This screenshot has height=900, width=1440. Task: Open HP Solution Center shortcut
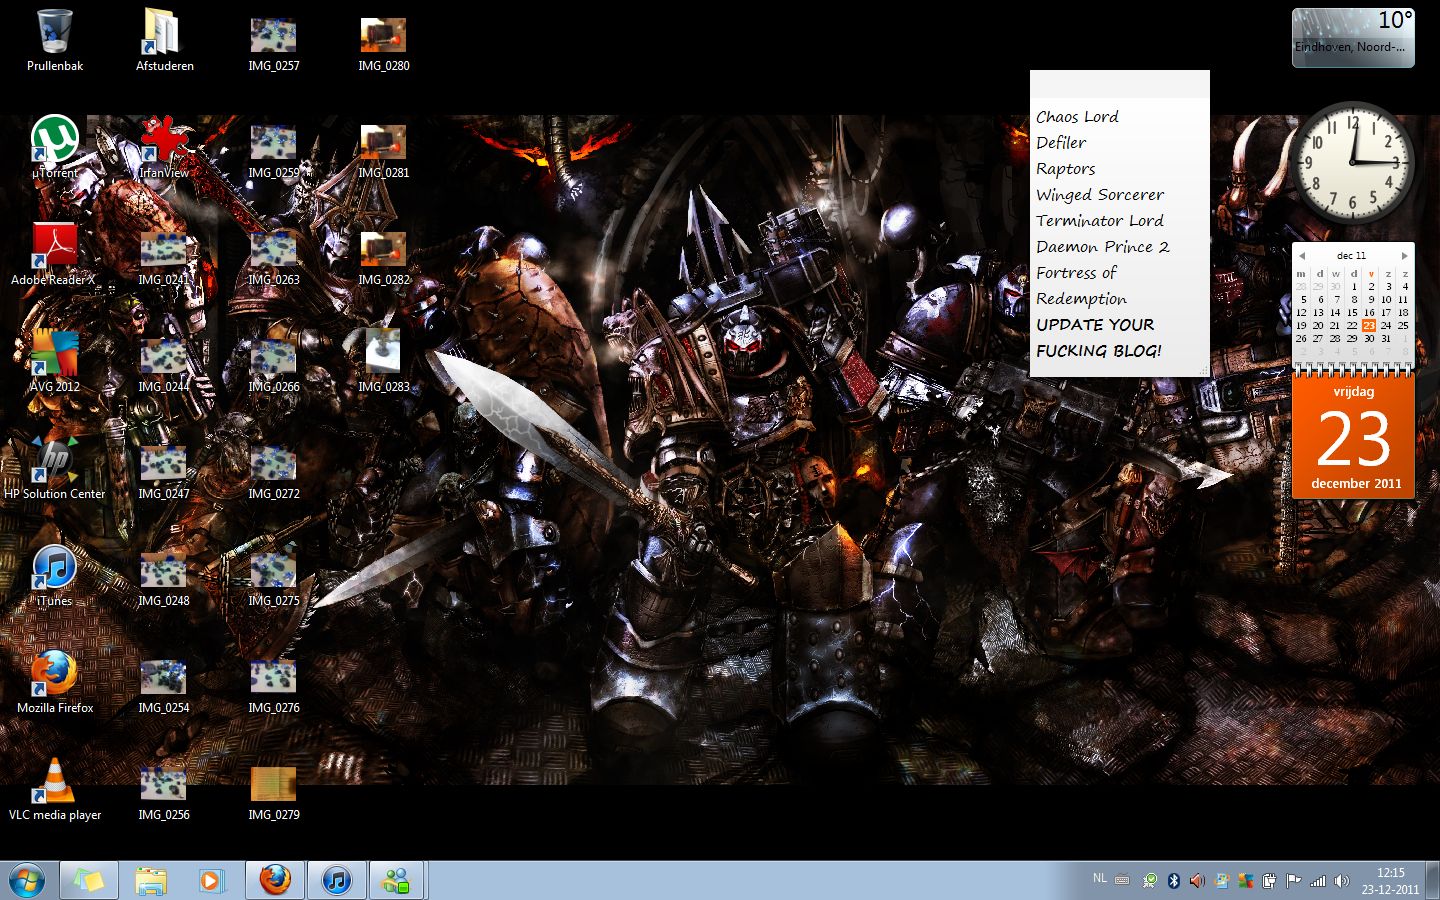point(54,461)
